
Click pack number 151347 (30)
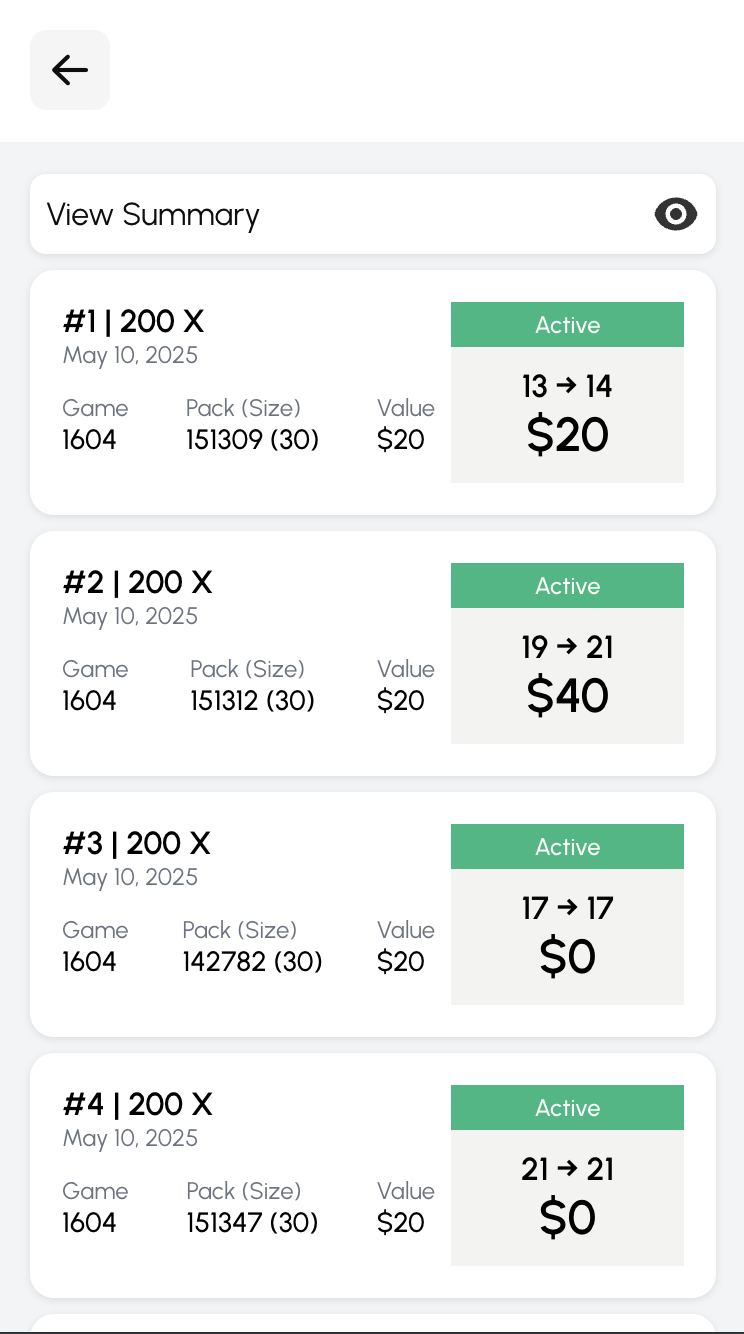(x=252, y=1223)
